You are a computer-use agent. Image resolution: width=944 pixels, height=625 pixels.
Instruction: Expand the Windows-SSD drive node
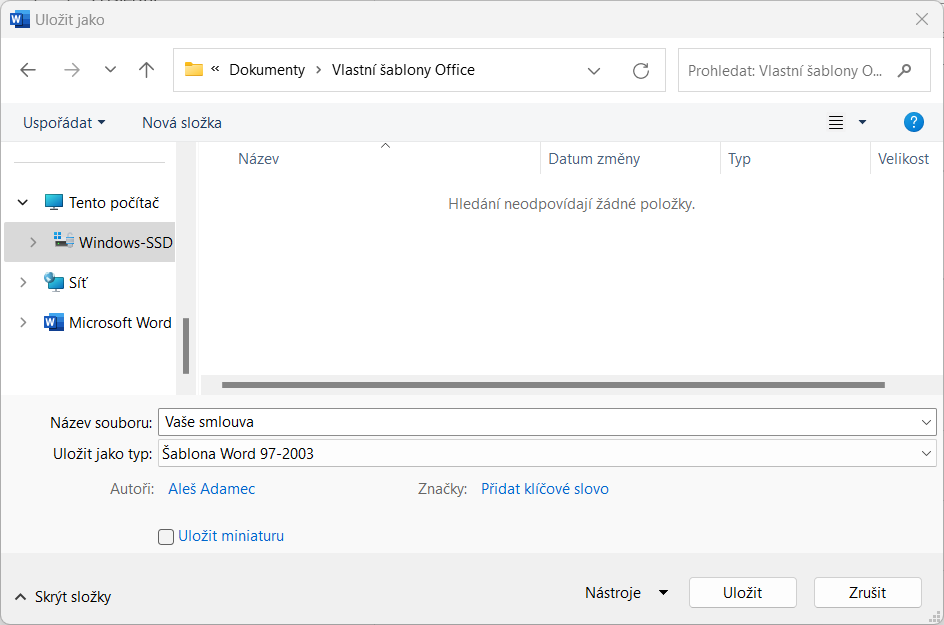pyautogui.click(x=33, y=243)
